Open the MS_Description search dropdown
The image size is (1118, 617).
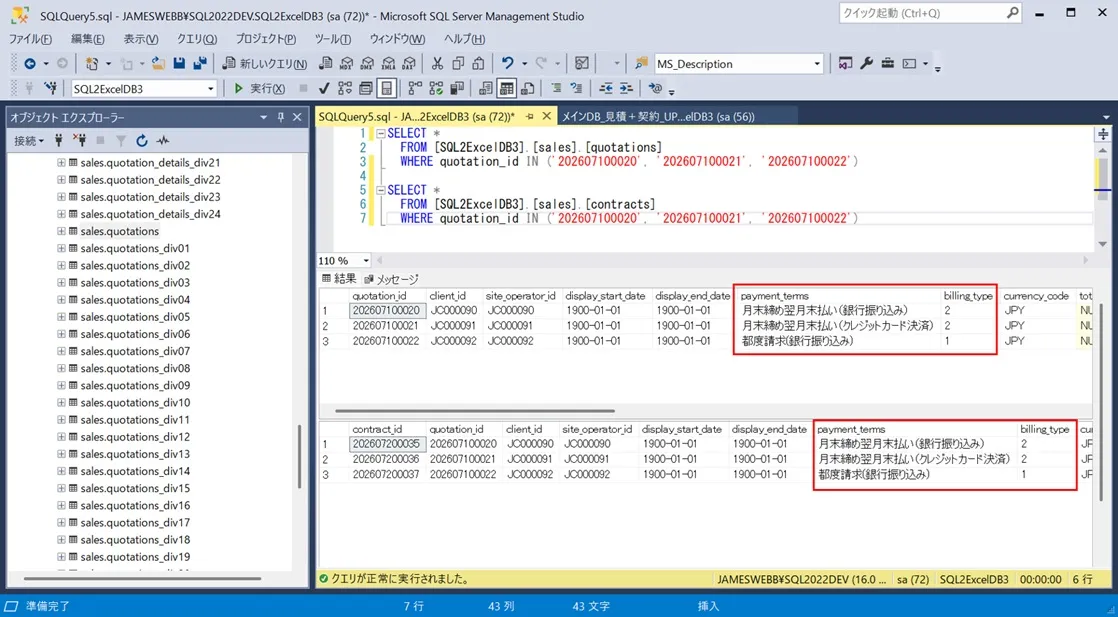point(817,63)
